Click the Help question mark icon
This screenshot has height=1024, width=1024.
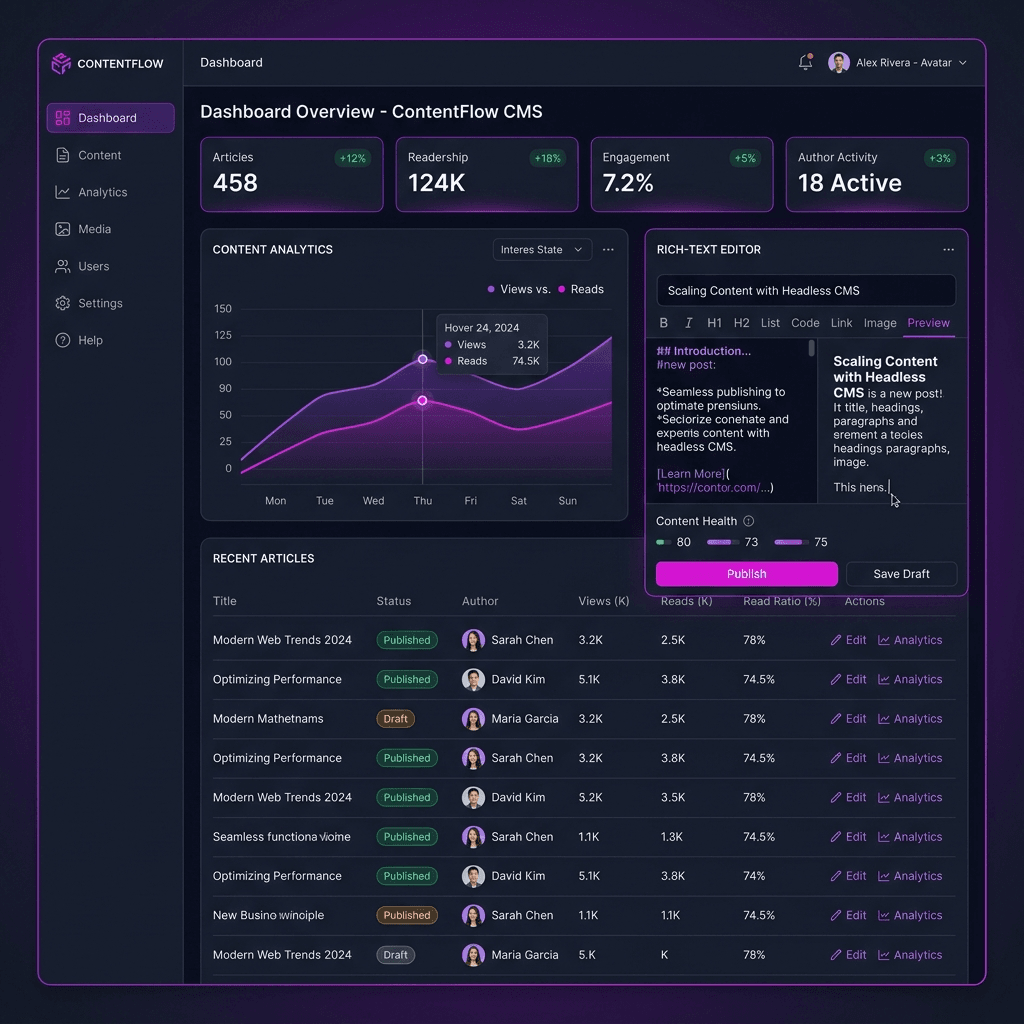click(63, 340)
